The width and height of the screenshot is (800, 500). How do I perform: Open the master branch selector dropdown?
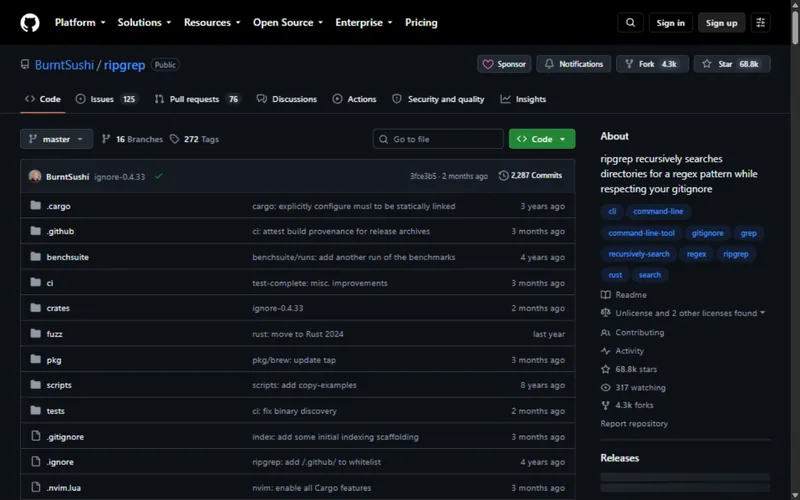[x=57, y=139]
